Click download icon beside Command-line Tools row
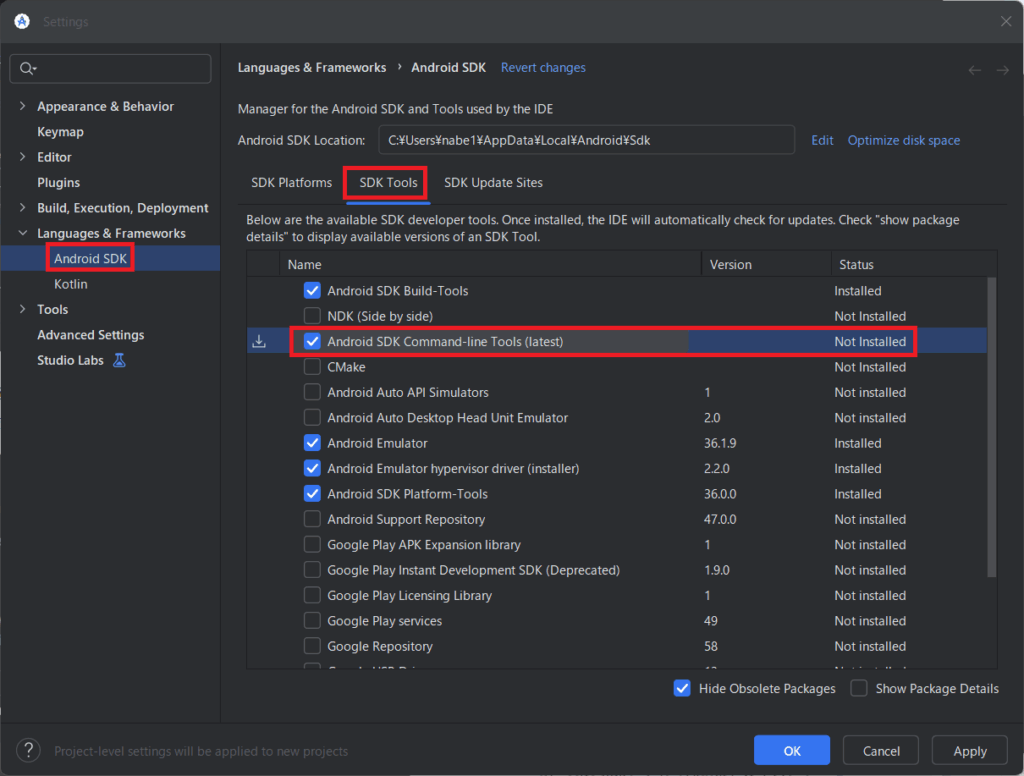 259,342
